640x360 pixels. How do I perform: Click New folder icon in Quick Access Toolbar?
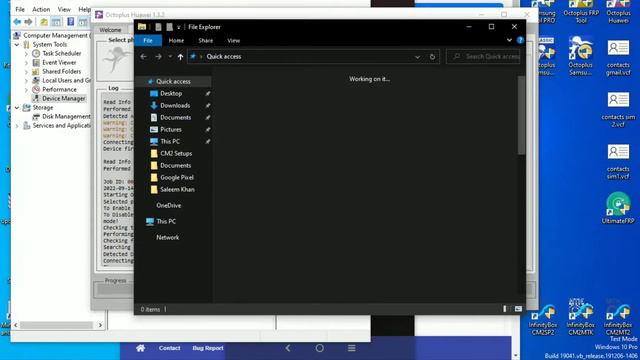tap(169, 27)
